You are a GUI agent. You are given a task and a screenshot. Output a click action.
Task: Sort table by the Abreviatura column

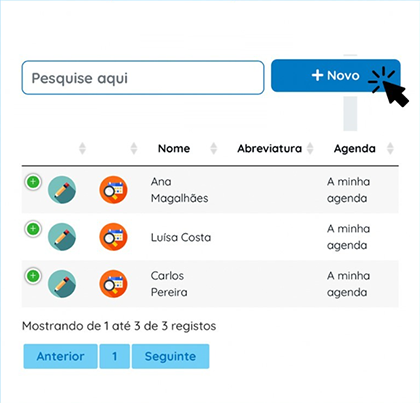(269, 148)
